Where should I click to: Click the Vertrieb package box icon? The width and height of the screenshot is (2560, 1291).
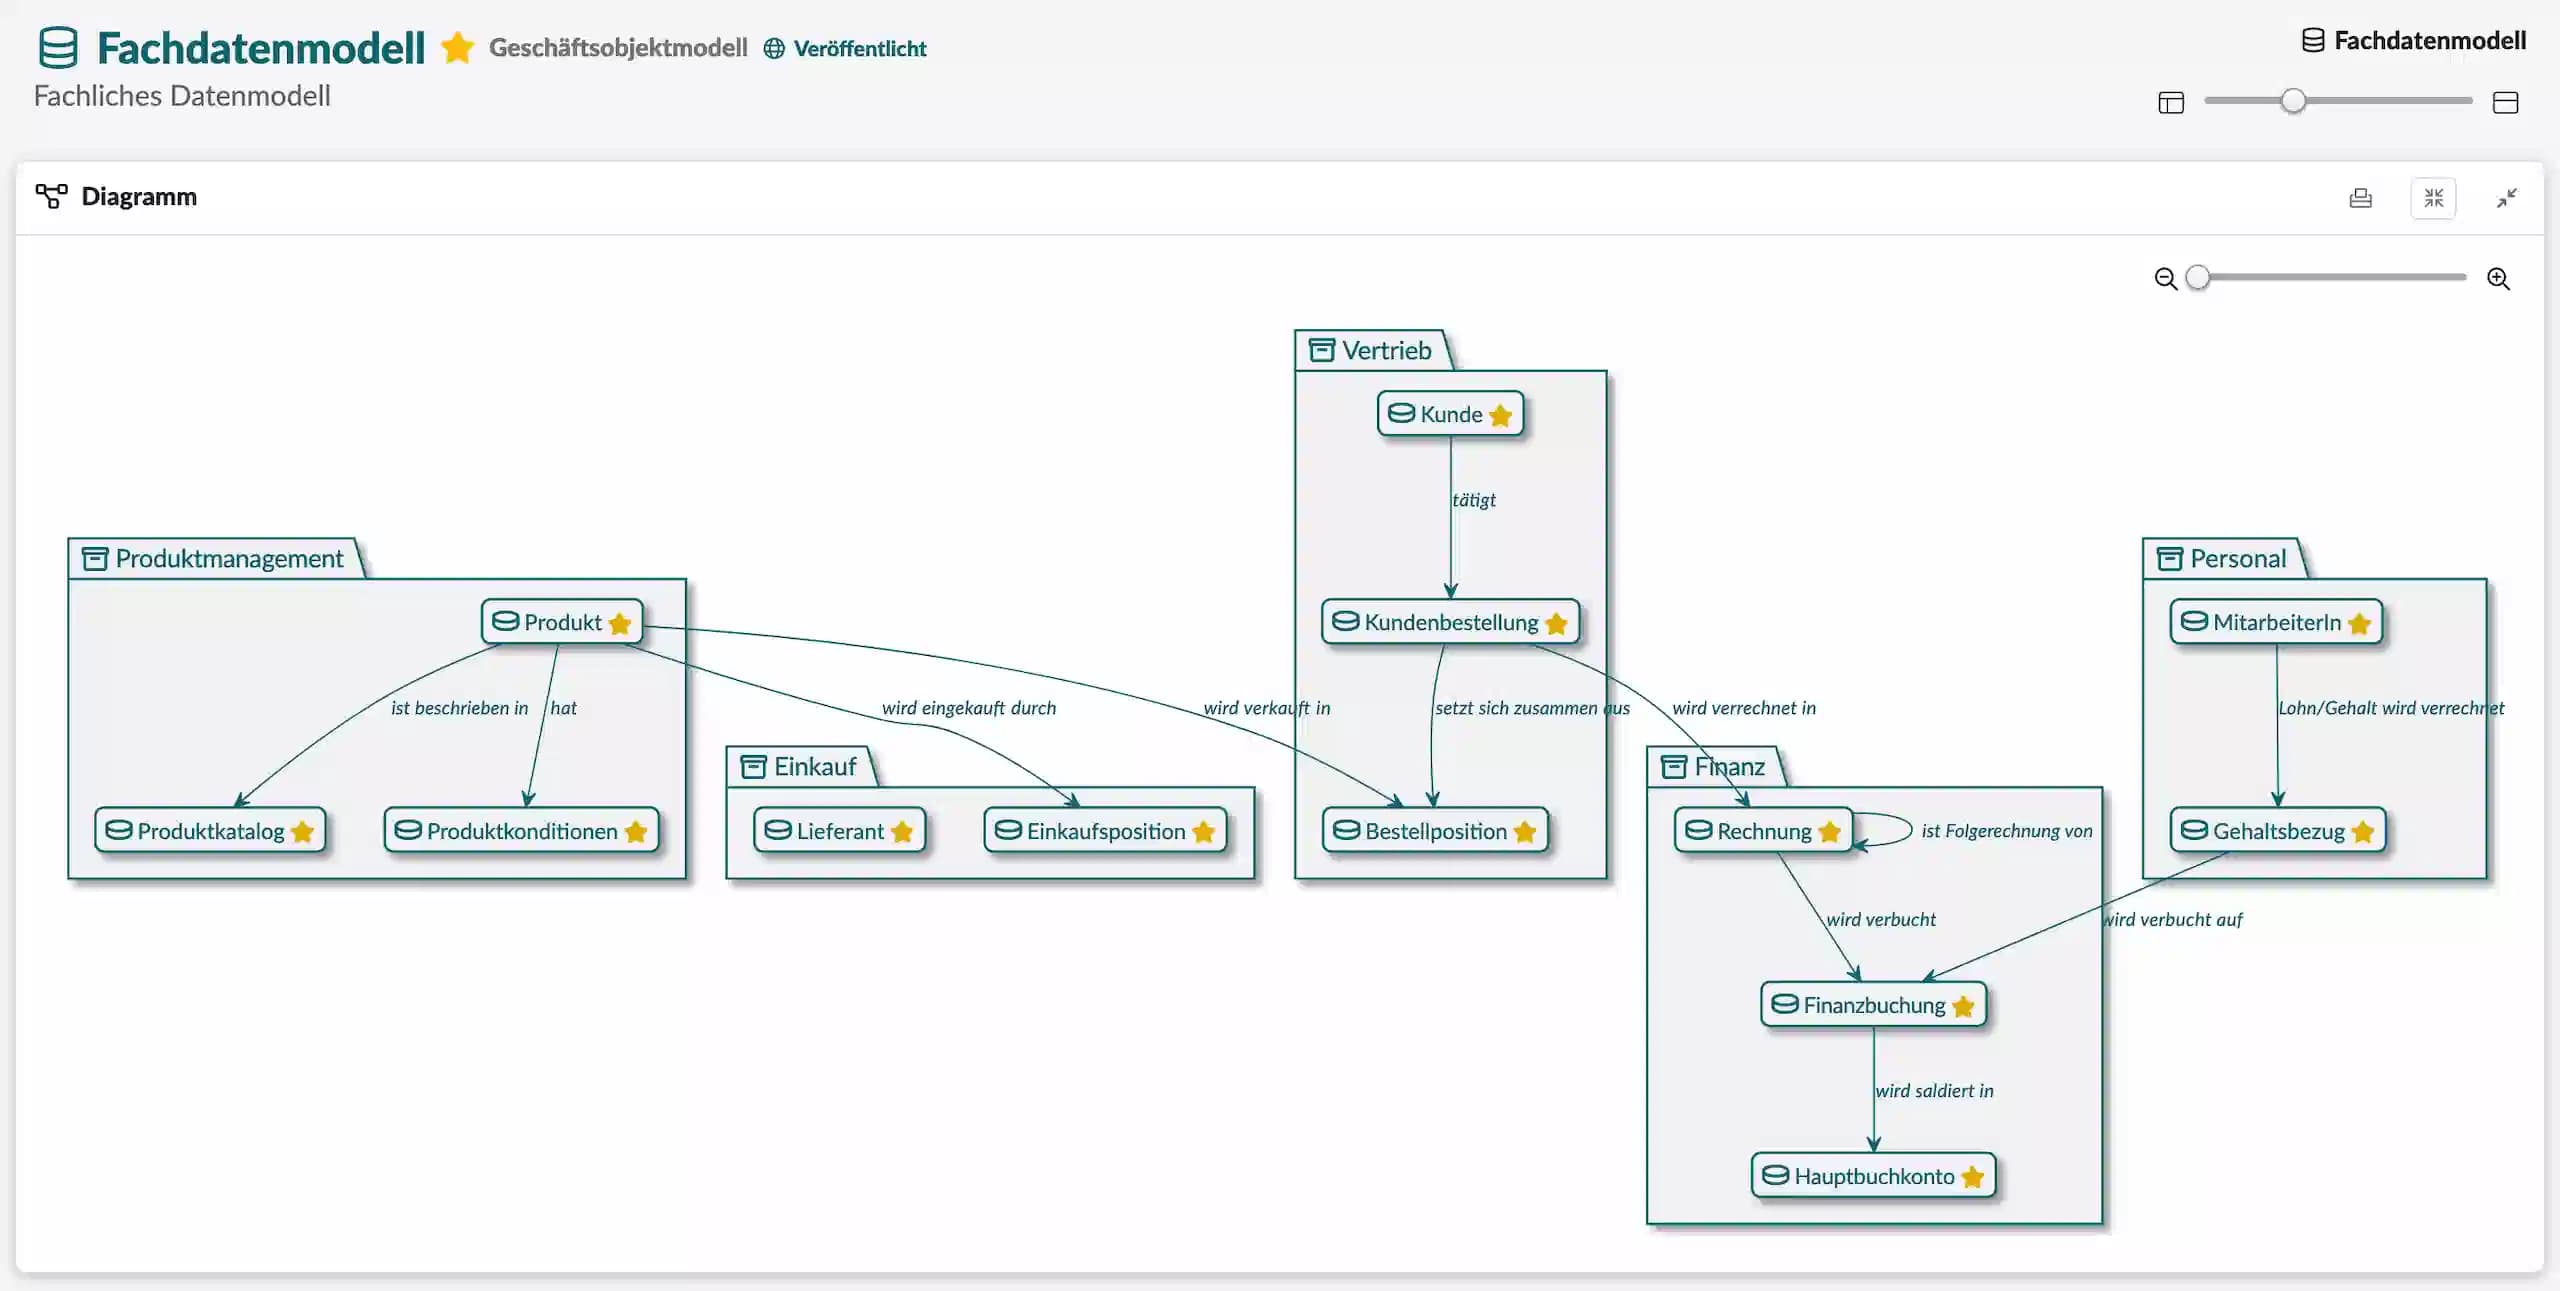tap(1321, 350)
